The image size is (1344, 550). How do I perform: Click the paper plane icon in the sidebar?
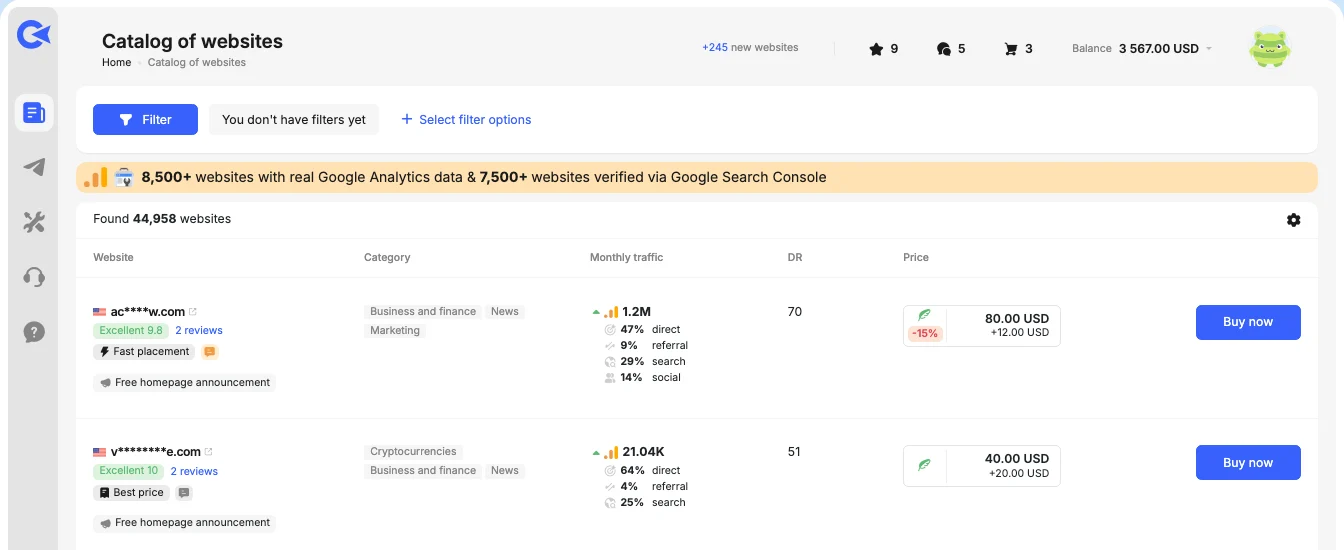click(x=34, y=167)
